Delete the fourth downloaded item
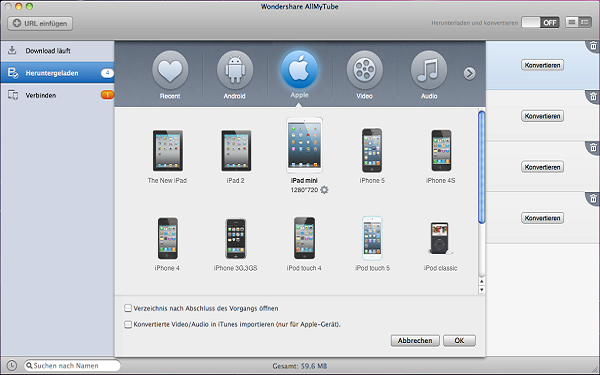 [x=593, y=198]
